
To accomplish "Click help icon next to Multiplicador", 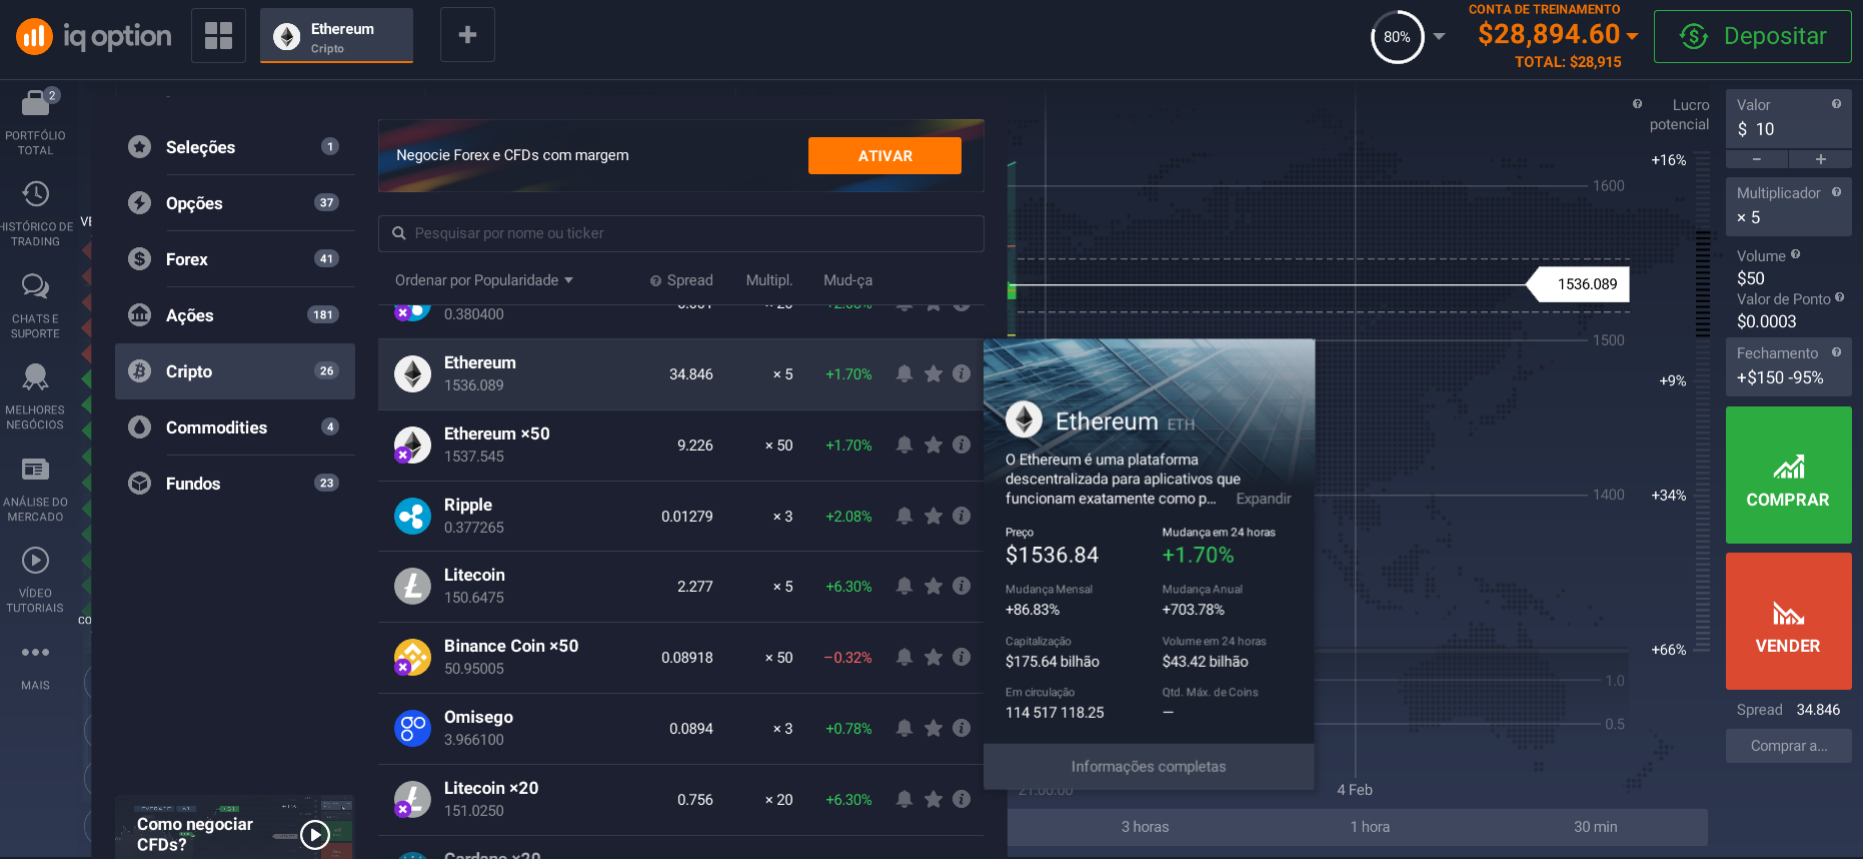I will pyautogui.click(x=1836, y=192).
